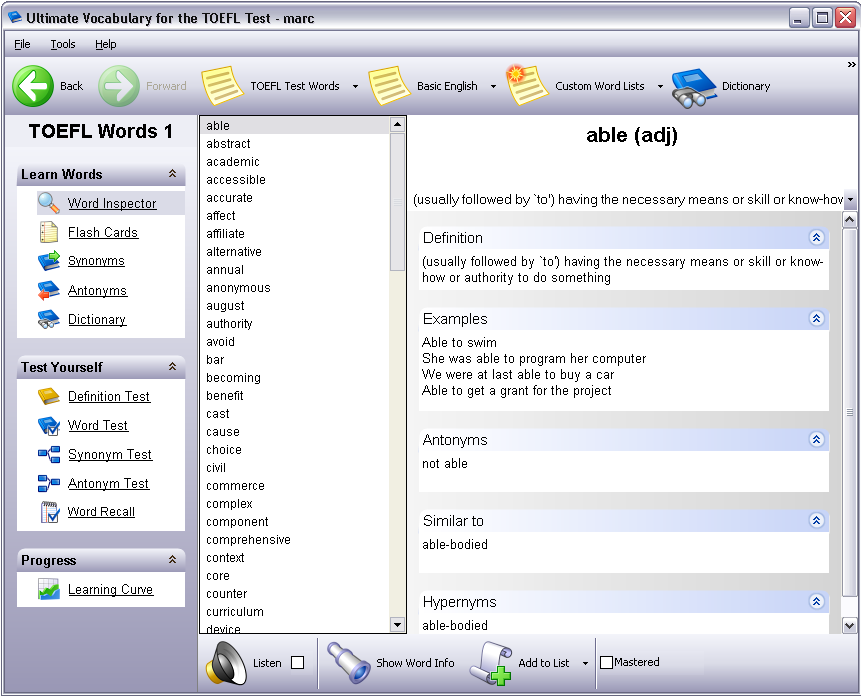Collapse the Similar to section

[x=817, y=520]
